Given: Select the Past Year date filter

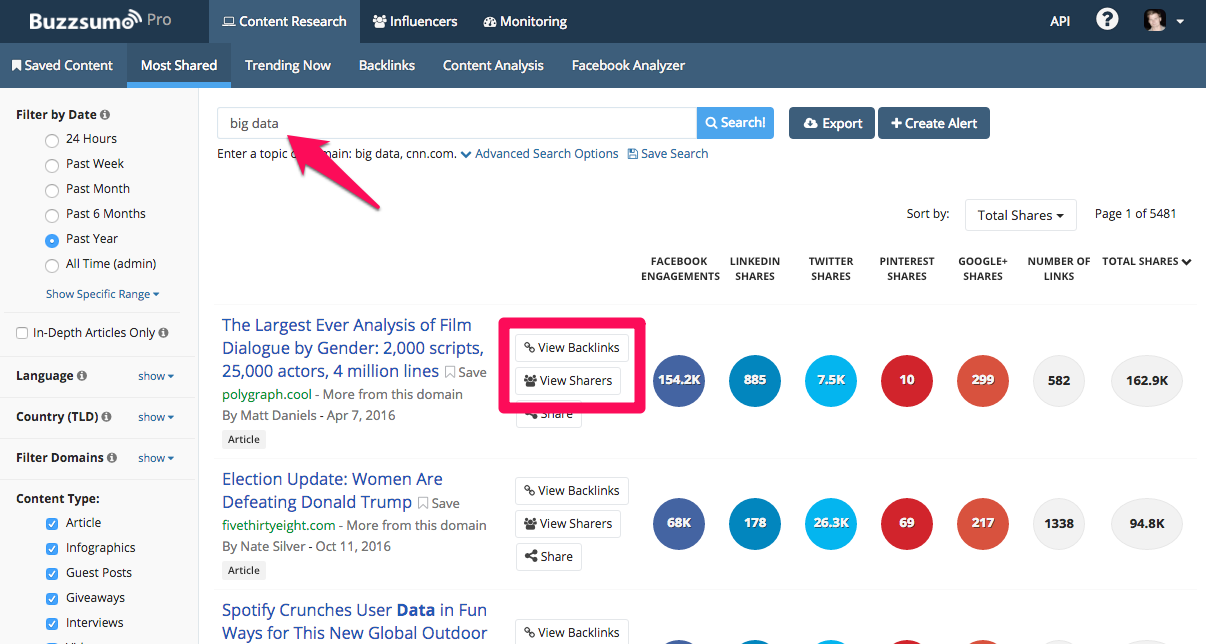Looking at the screenshot, I should (52, 240).
